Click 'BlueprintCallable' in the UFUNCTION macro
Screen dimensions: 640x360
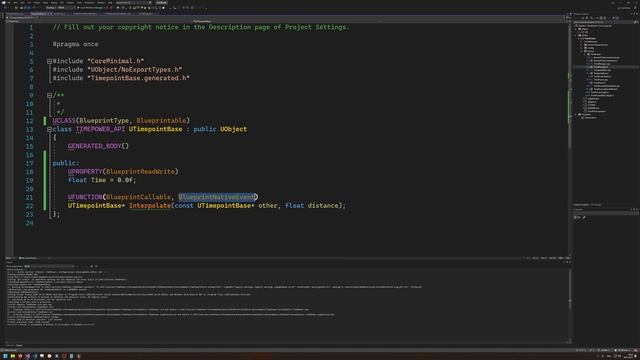[138, 197]
